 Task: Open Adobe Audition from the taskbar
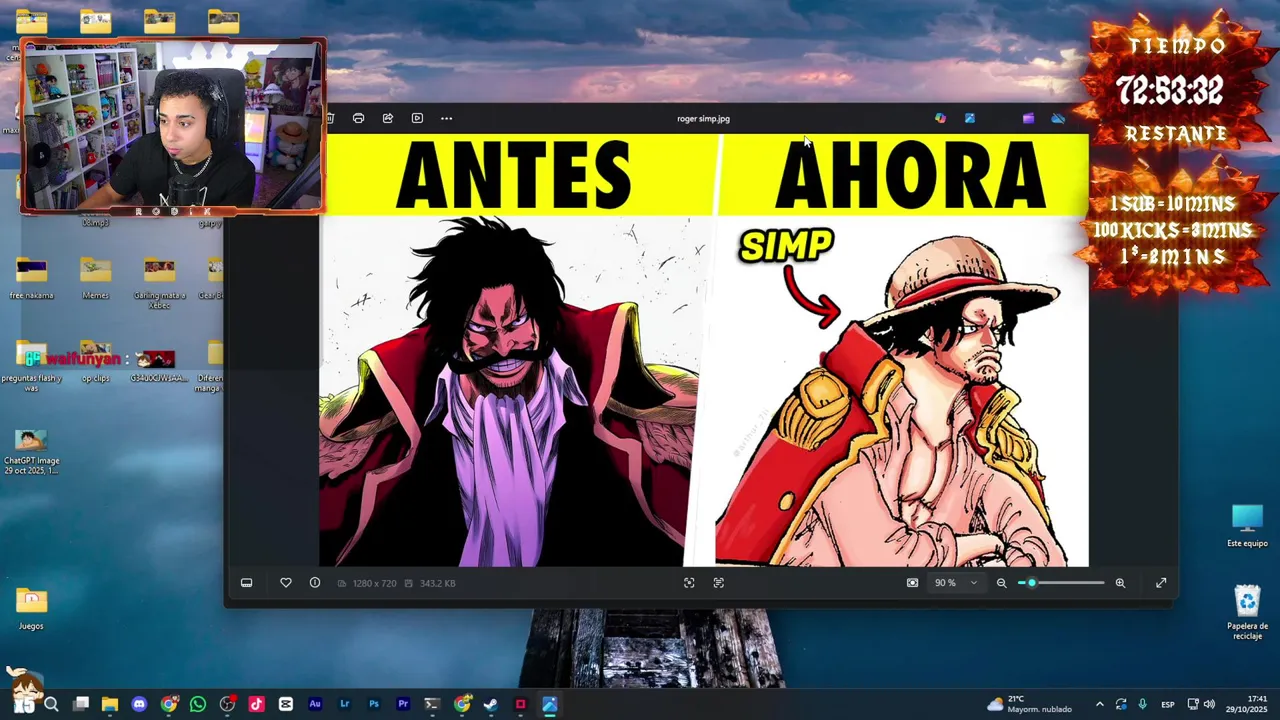tap(315, 704)
